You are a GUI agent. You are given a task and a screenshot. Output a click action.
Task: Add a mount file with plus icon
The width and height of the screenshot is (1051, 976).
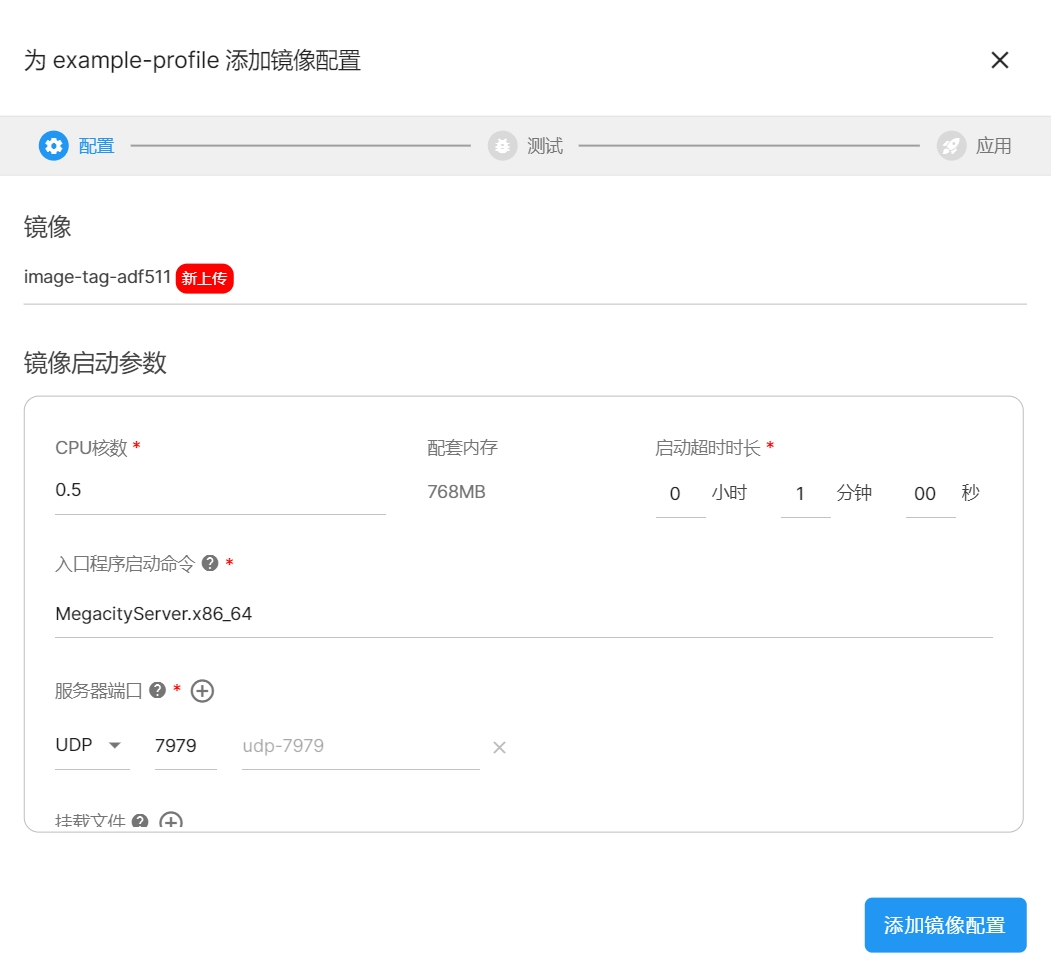click(x=171, y=821)
